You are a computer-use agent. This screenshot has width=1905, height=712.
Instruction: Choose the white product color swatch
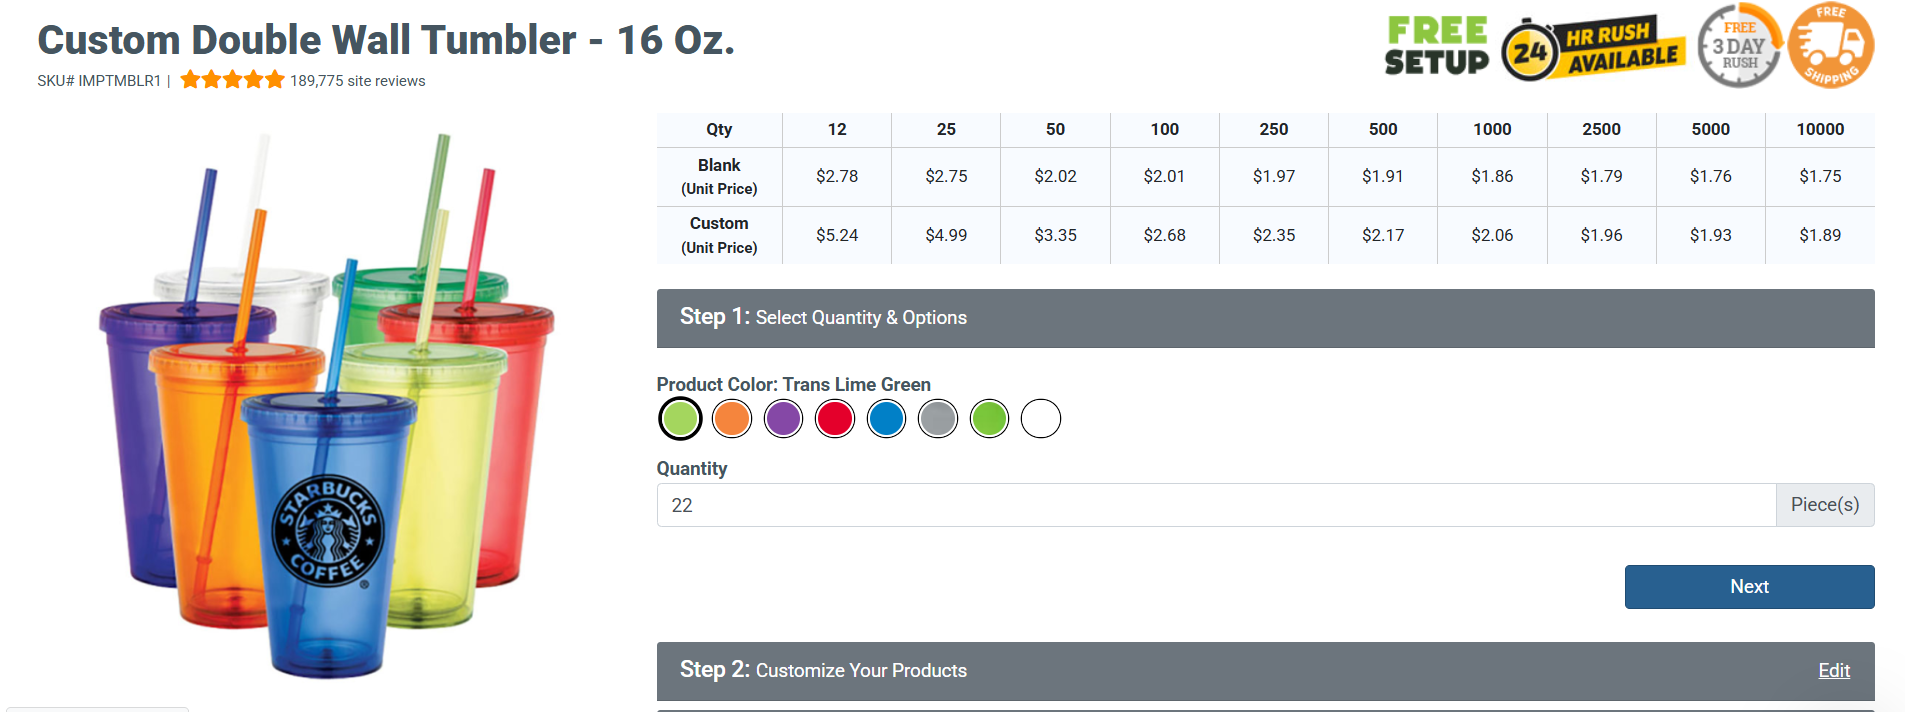(1041, 418)
